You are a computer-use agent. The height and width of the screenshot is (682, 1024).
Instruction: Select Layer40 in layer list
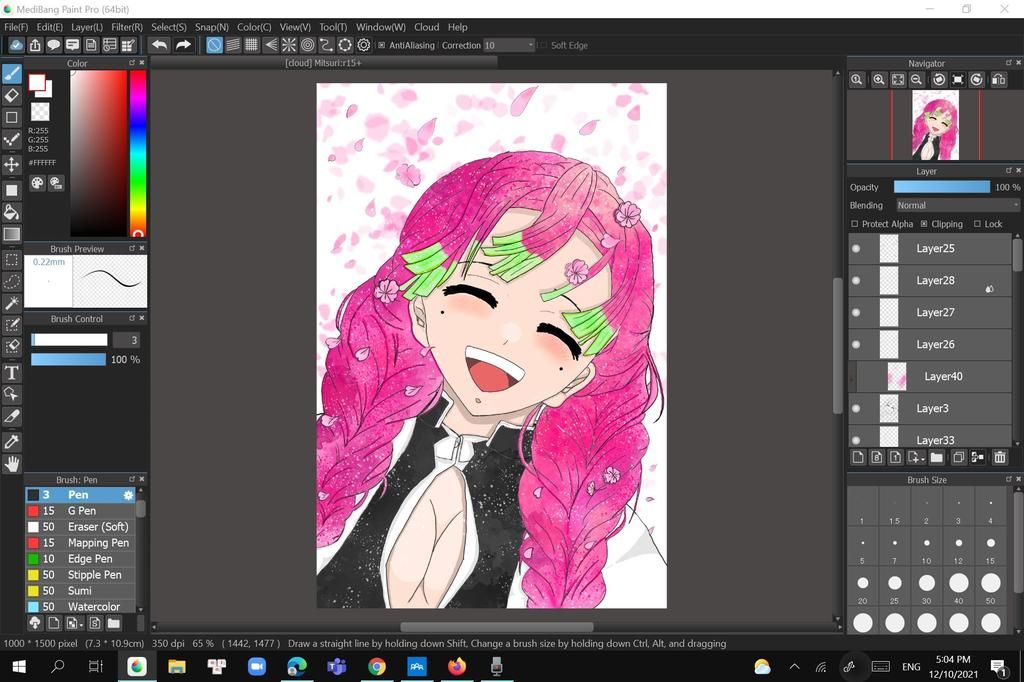934,376
